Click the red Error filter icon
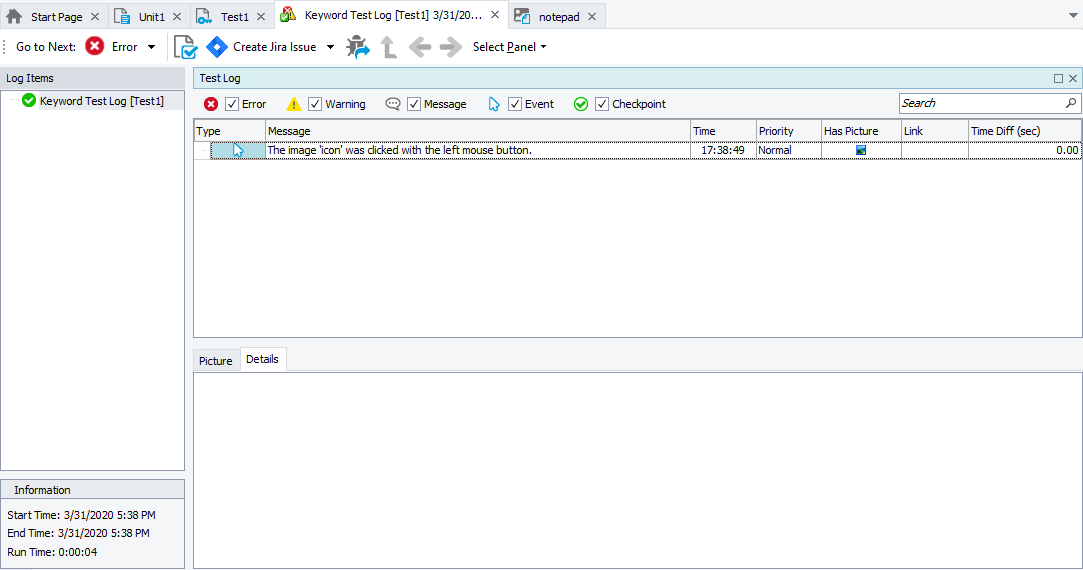Image resolution: width=1083 pixels, height=570 pixels. click(211, 104)
